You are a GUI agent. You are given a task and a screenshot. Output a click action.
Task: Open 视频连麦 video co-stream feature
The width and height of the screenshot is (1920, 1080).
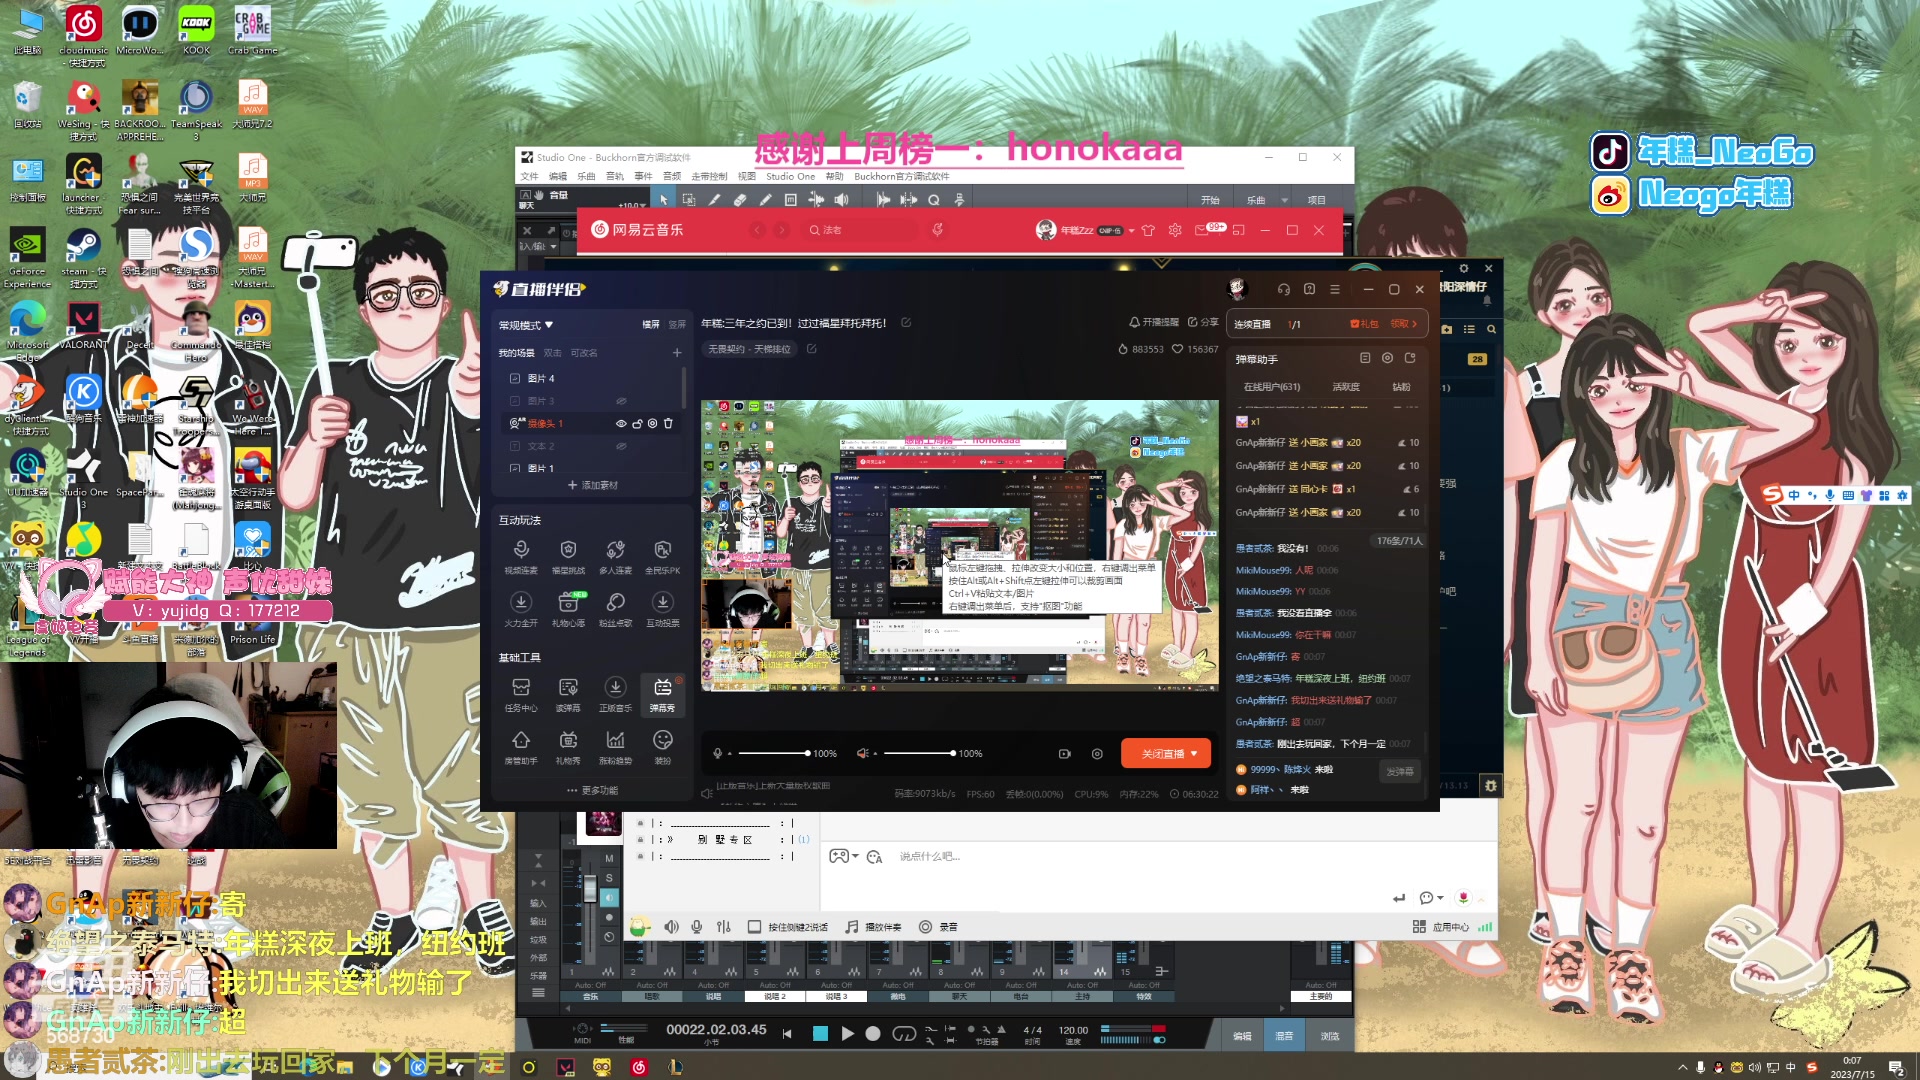click(x=521, y=557)
